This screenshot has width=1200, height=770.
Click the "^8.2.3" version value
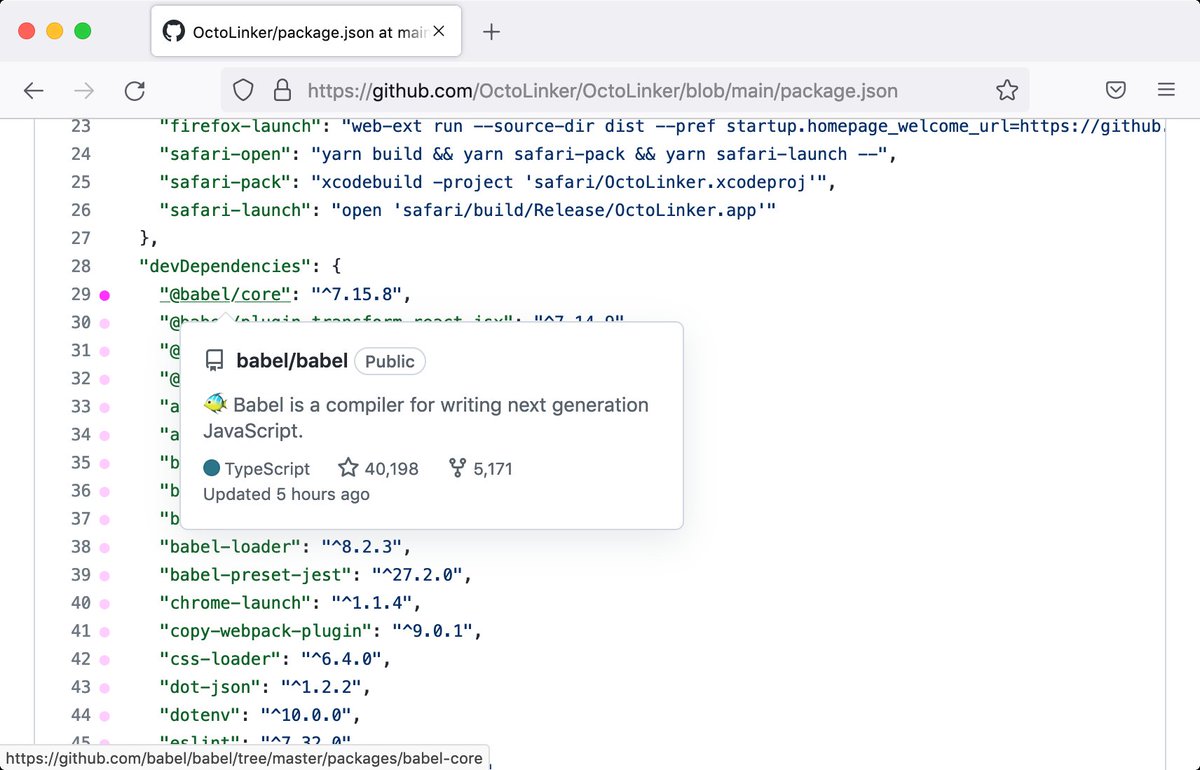tap(361, 546)
